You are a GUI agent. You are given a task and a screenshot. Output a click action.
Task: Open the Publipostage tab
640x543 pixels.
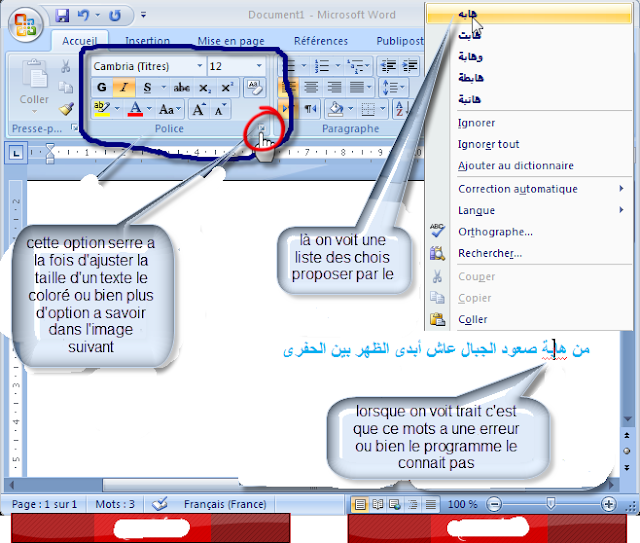399,41
